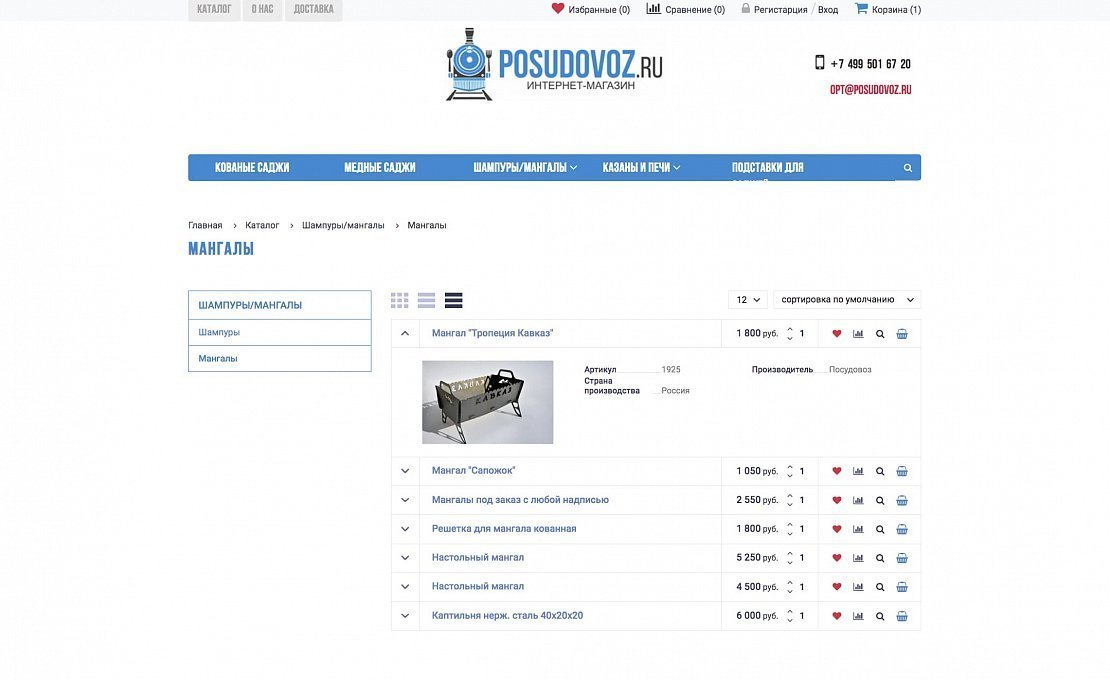Collapse the Мангал "Тропеция Кавказ" details row
Image resolution: width=1110 pixels, height=680 pixels.
click(x=405, y=334)
